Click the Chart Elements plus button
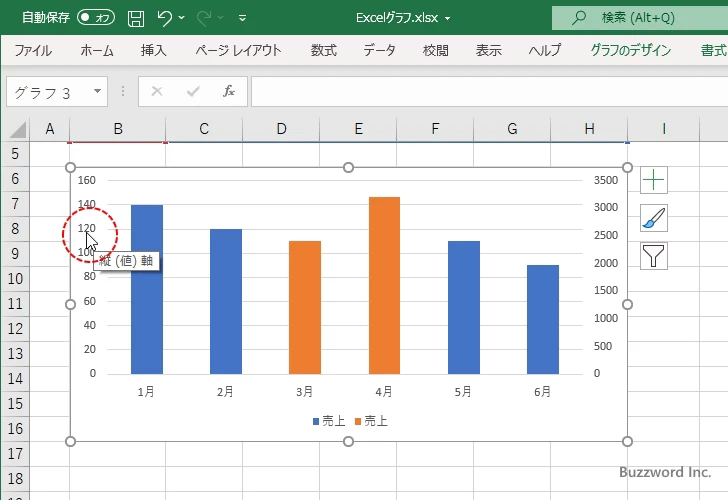This screenshot has width=728, height=500. coord(654,180)
